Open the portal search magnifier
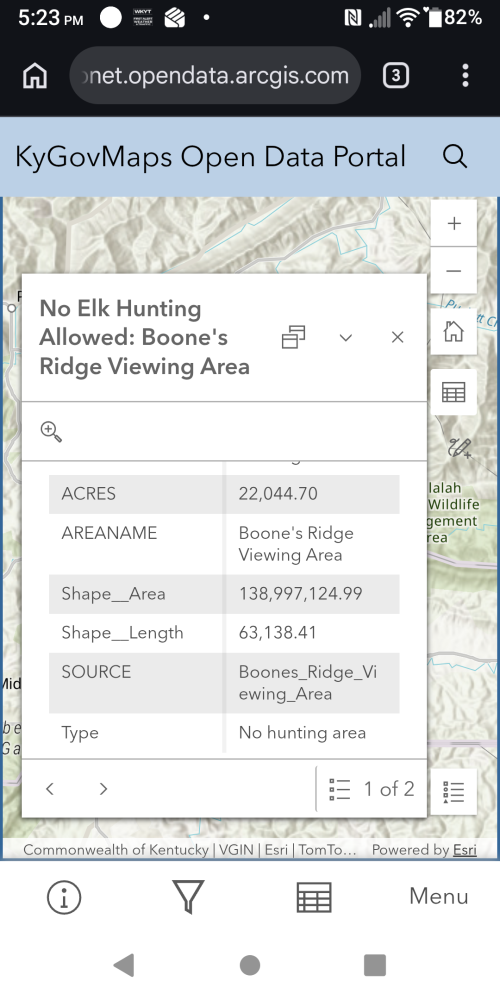The height and width of the screenshot is (1000, 500). (455, 157)
